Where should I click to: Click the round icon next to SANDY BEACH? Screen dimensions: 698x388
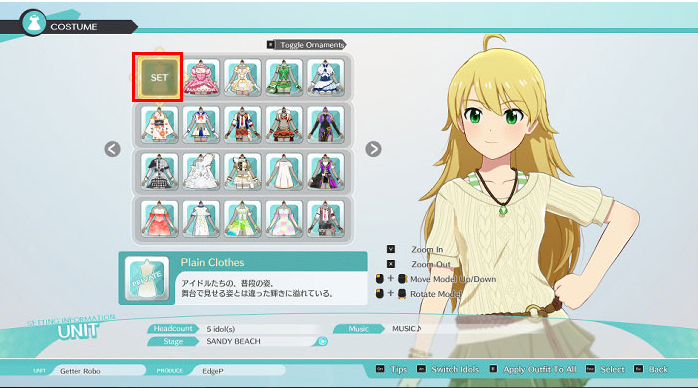tap(322, 341)
